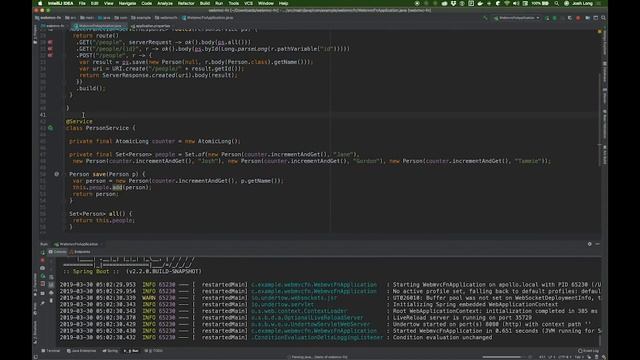The width and height of the screenshot is (640, 360).
Task: Click line number 41 in the gutter
Action: click(x=43, y=115)
